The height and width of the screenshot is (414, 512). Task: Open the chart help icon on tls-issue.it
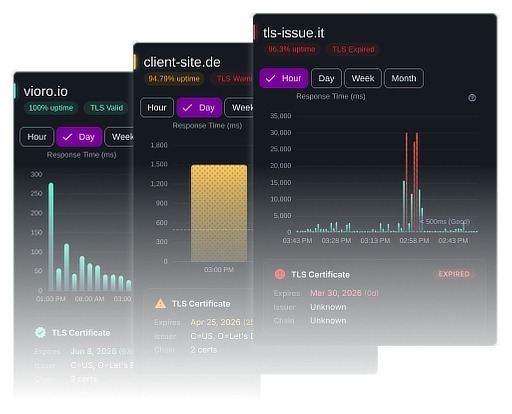472,98
